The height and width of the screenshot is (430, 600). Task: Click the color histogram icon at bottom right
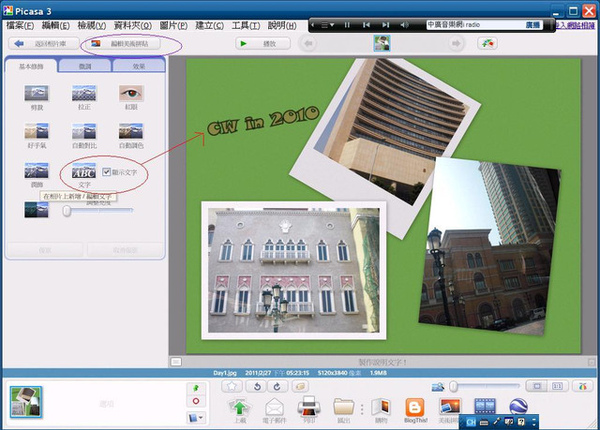click(582, 386)
